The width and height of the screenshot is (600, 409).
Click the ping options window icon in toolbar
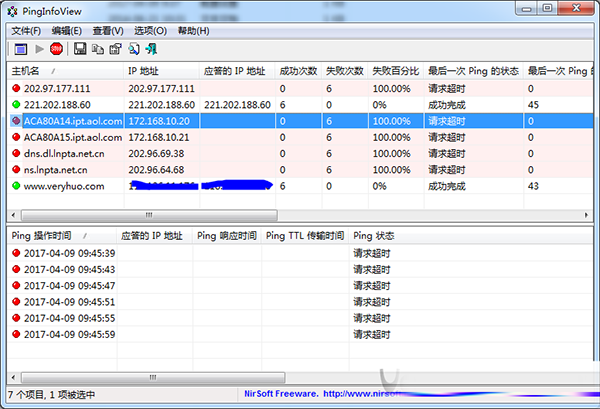[x=20, y=48]
